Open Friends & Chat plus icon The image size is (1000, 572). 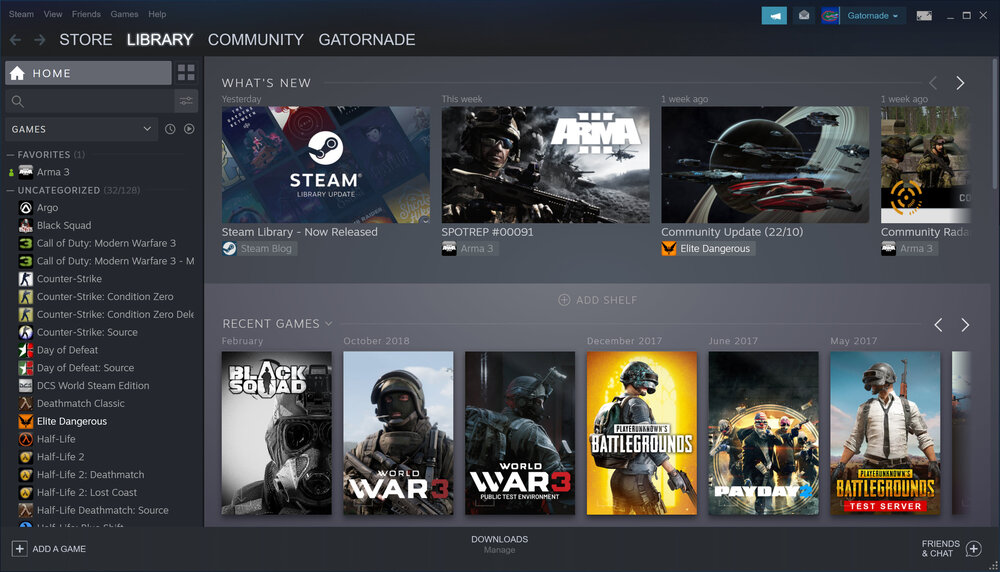coord(974,548)
